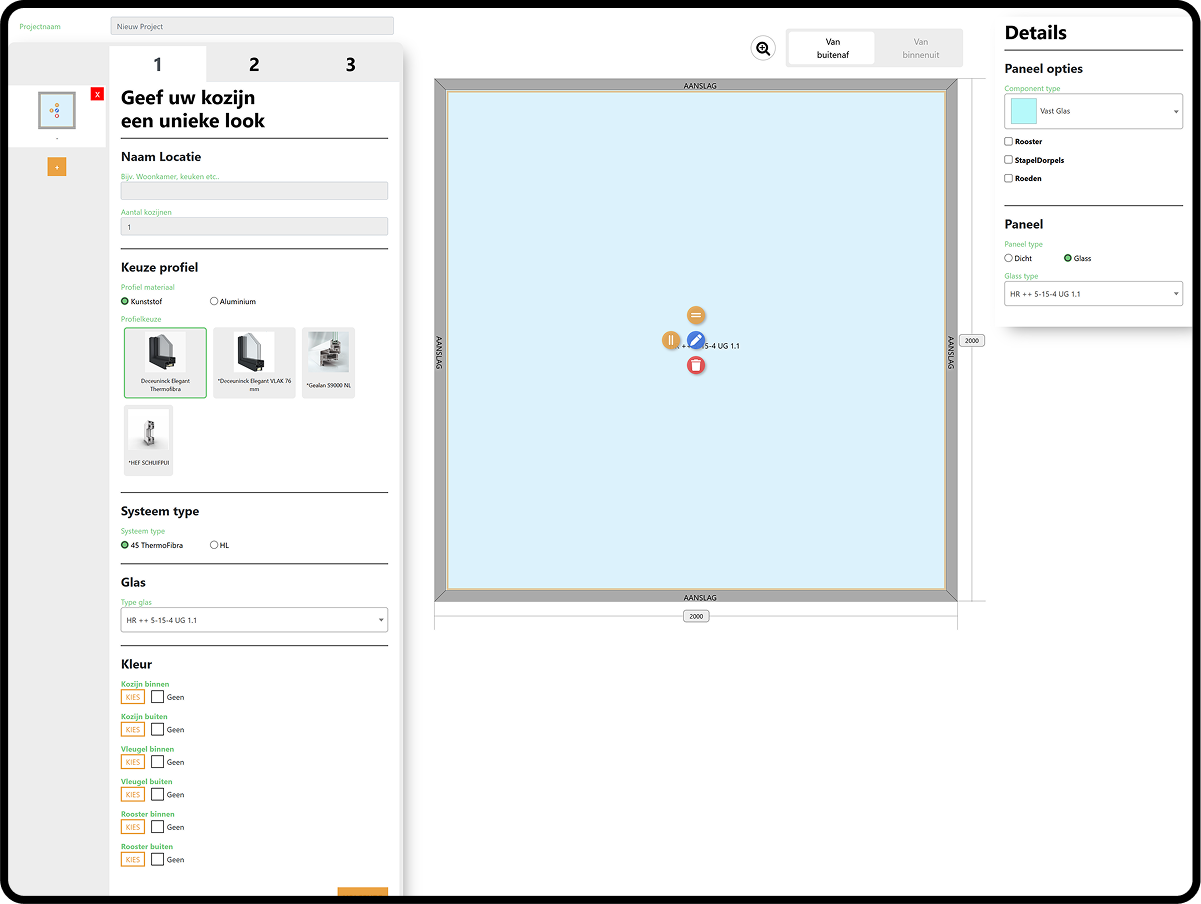The image size is (1201, 904).
Task: Click the red X on kozijn thumbnail
Action: click(97, 94)
